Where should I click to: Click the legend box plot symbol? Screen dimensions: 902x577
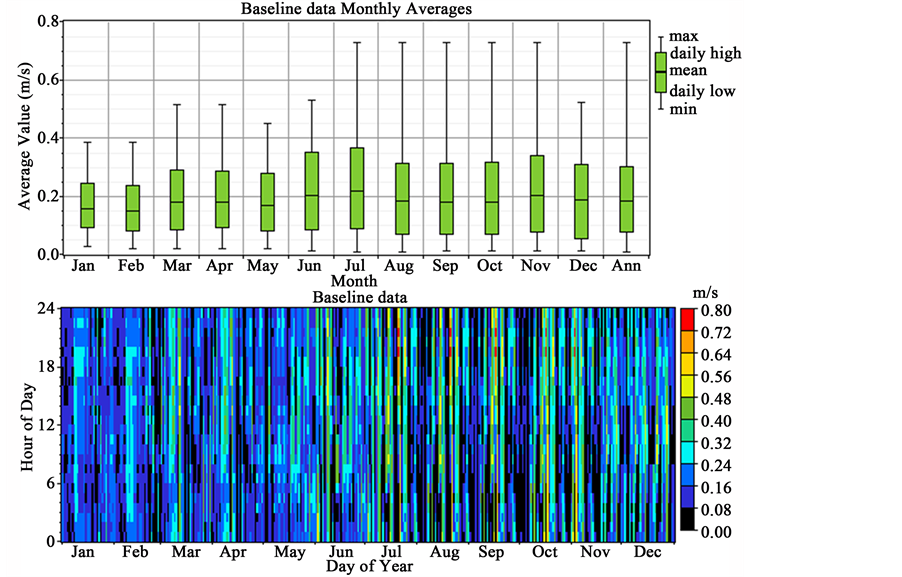click(x=660, y=72)
